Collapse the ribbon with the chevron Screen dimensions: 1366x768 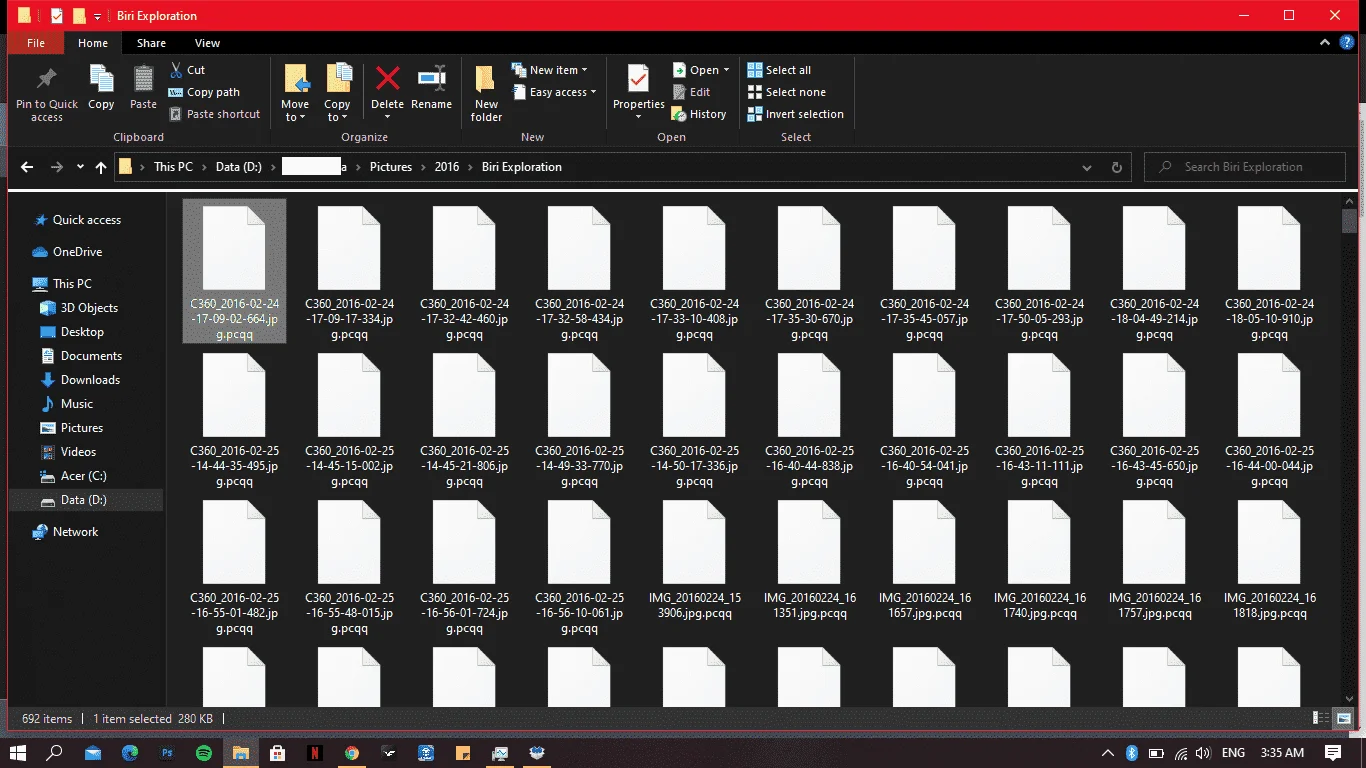(x=1324, y=43)
